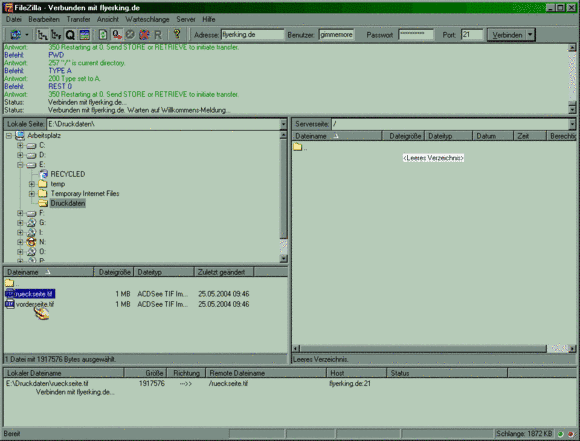The image size is (580, 441).
Task: Open the Verbinden button dropdown arrow
Action: 531,35
